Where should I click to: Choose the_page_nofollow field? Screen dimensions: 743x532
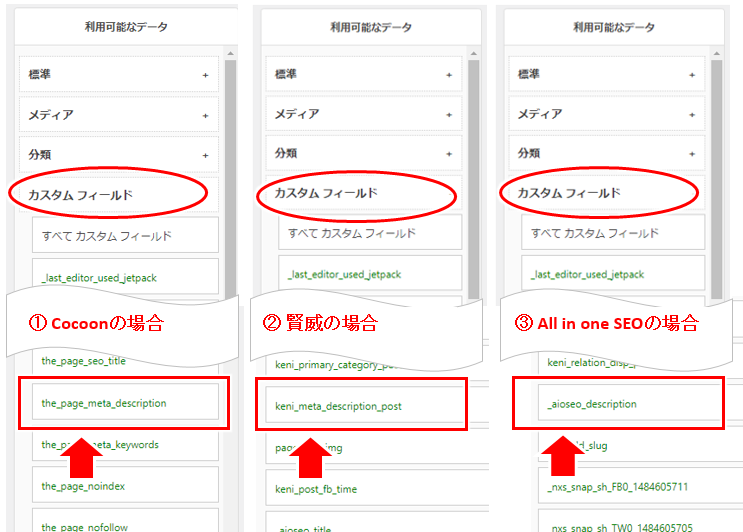pos(125,521)
